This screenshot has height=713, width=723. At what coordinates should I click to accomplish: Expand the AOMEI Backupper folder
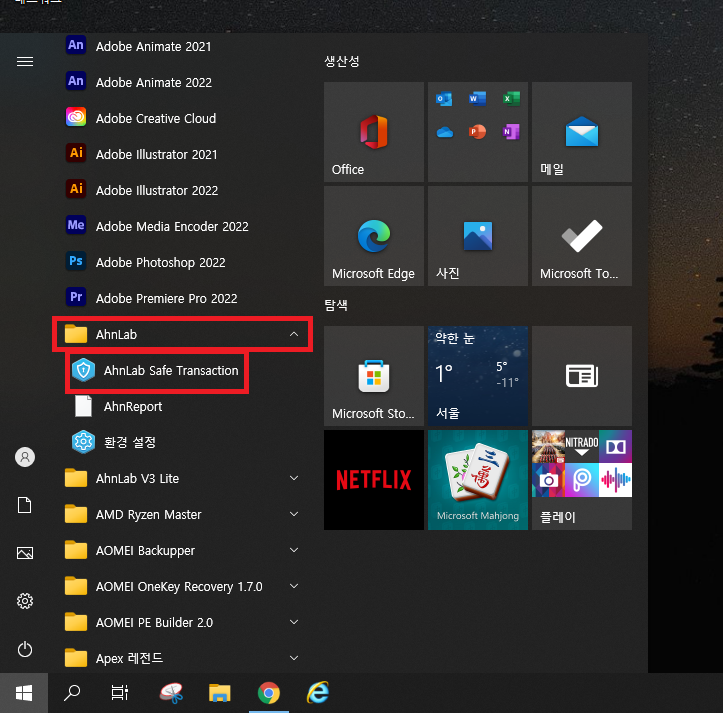click(182, 550)
